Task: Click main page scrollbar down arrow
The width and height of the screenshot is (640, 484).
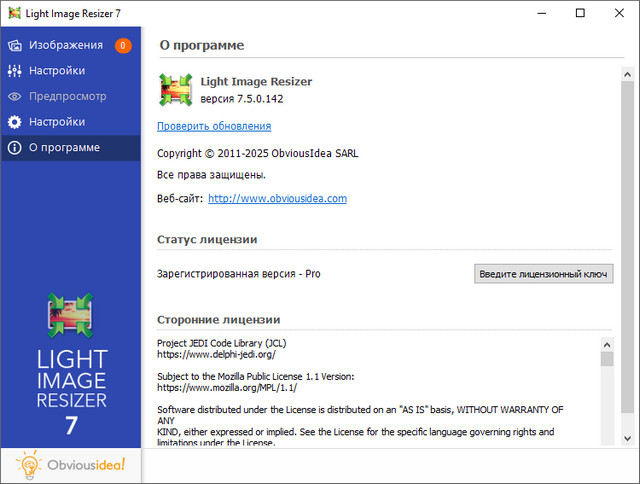Action: (x=627, y=439)
